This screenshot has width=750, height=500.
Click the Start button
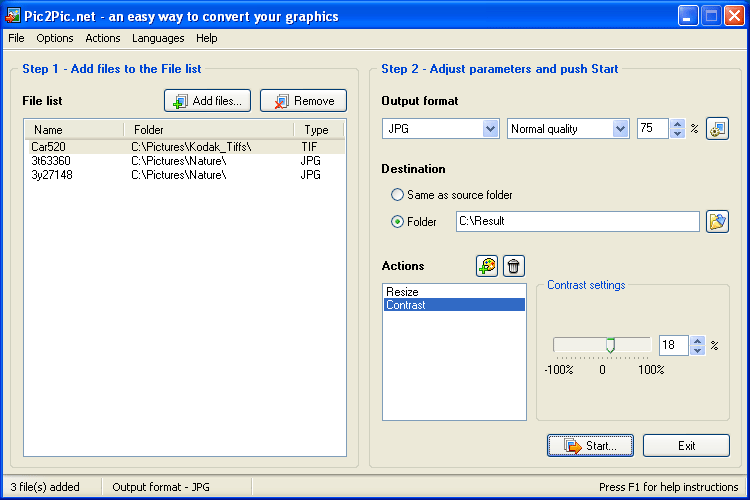(x=590, y=445)
